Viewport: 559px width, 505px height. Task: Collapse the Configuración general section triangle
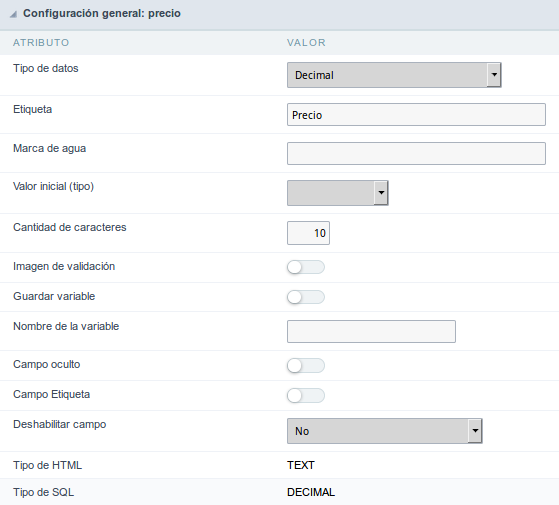(13, 14)
